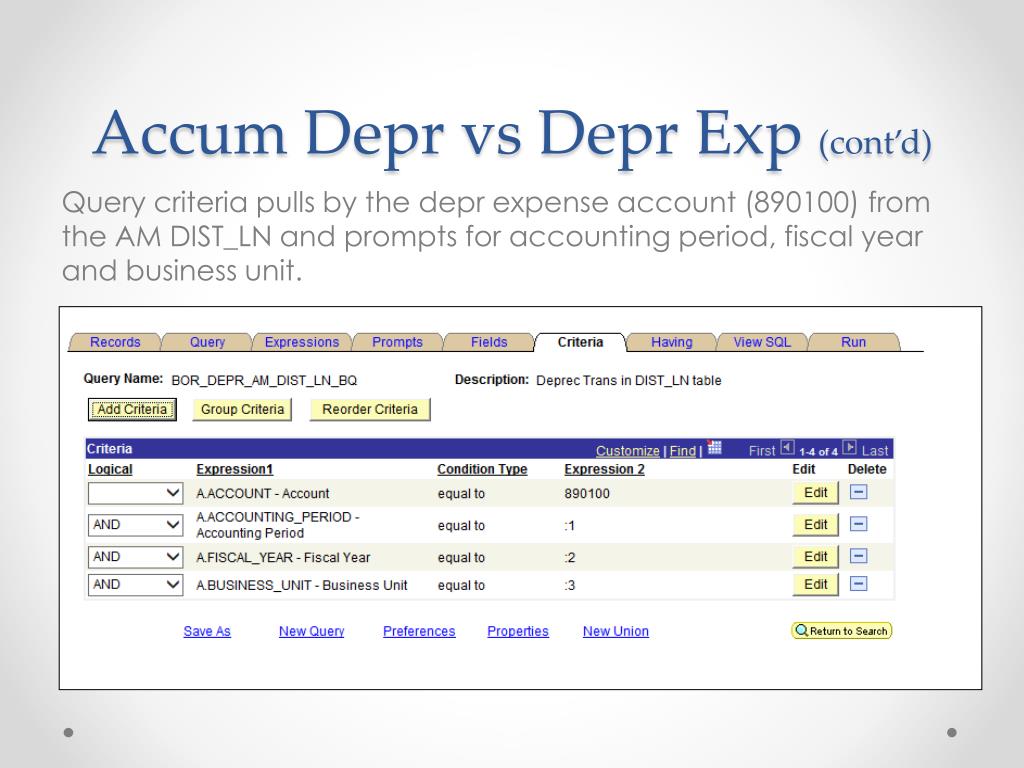Open the Expressions tab
The image size is (1024, 768).
click(x=302, y=342)
